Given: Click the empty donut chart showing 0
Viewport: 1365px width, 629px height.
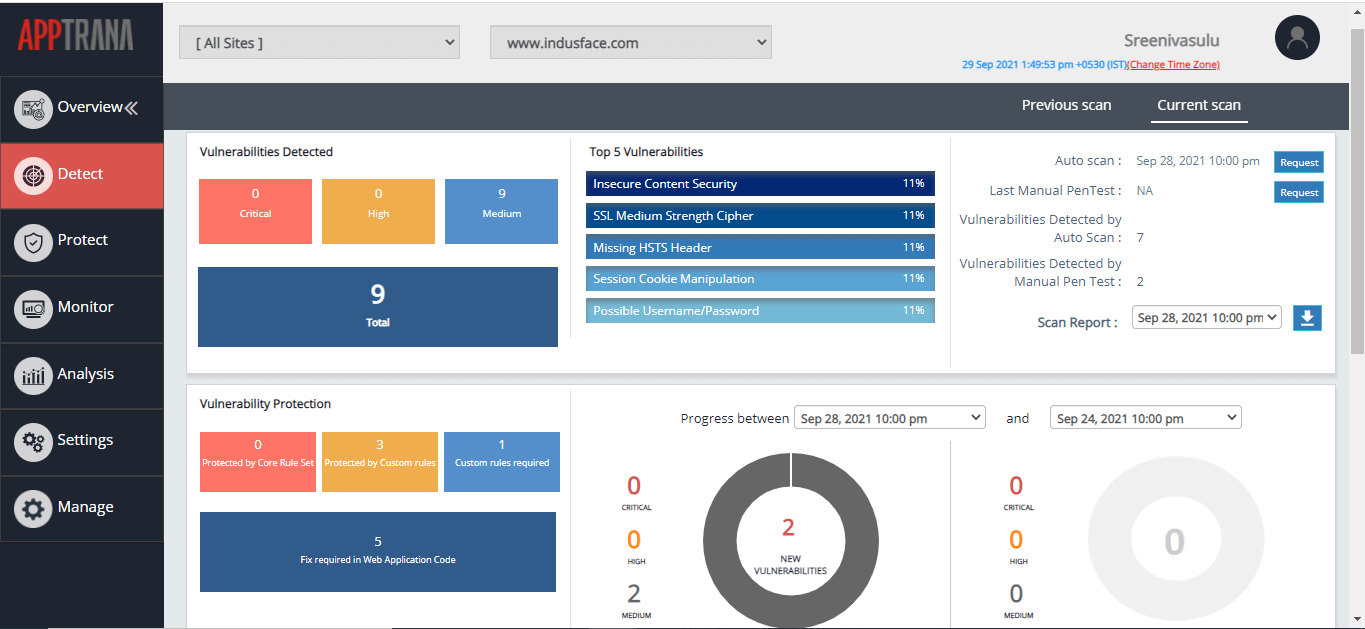Looking at the screenshot, I should (x=1175, y=541).
